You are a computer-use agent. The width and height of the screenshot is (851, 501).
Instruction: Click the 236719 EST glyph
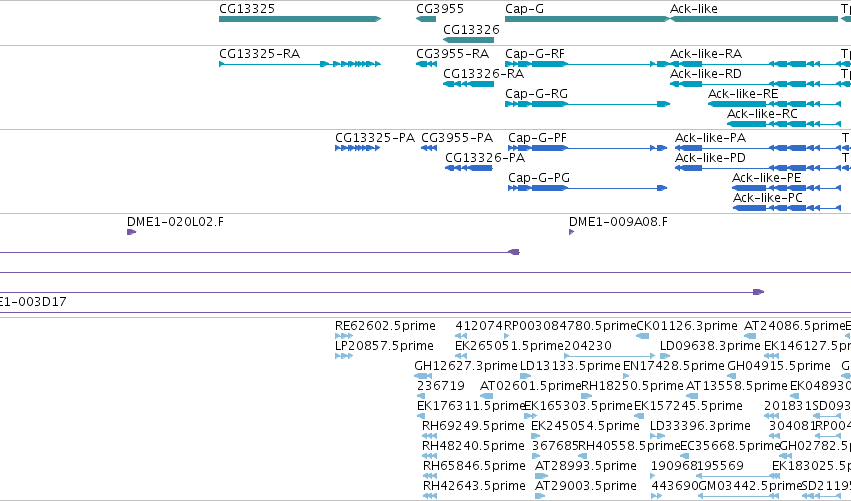(421, 396)
